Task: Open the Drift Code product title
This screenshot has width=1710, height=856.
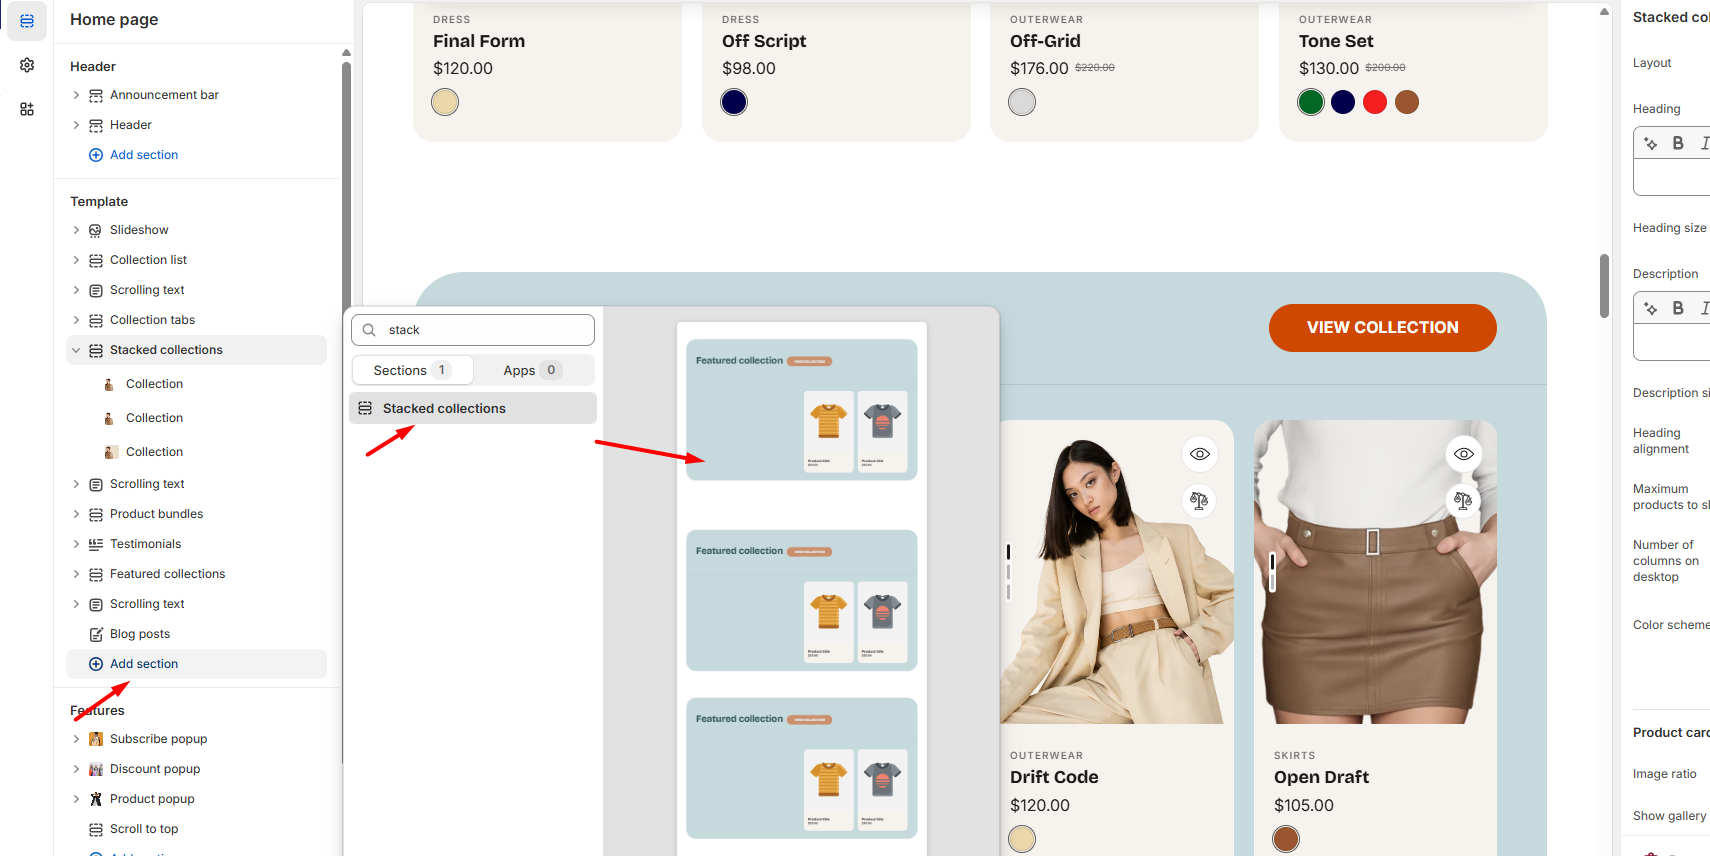Action: tap(1054, 777)
